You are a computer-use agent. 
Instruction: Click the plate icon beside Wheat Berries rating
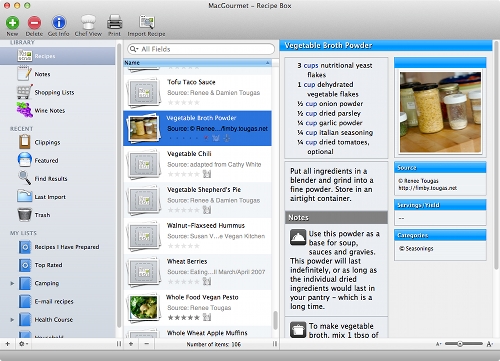207,281
